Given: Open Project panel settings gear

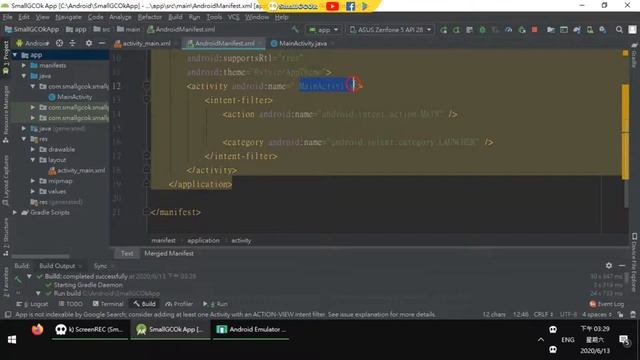Looking at the screenshot, I should tap(89, 43).
